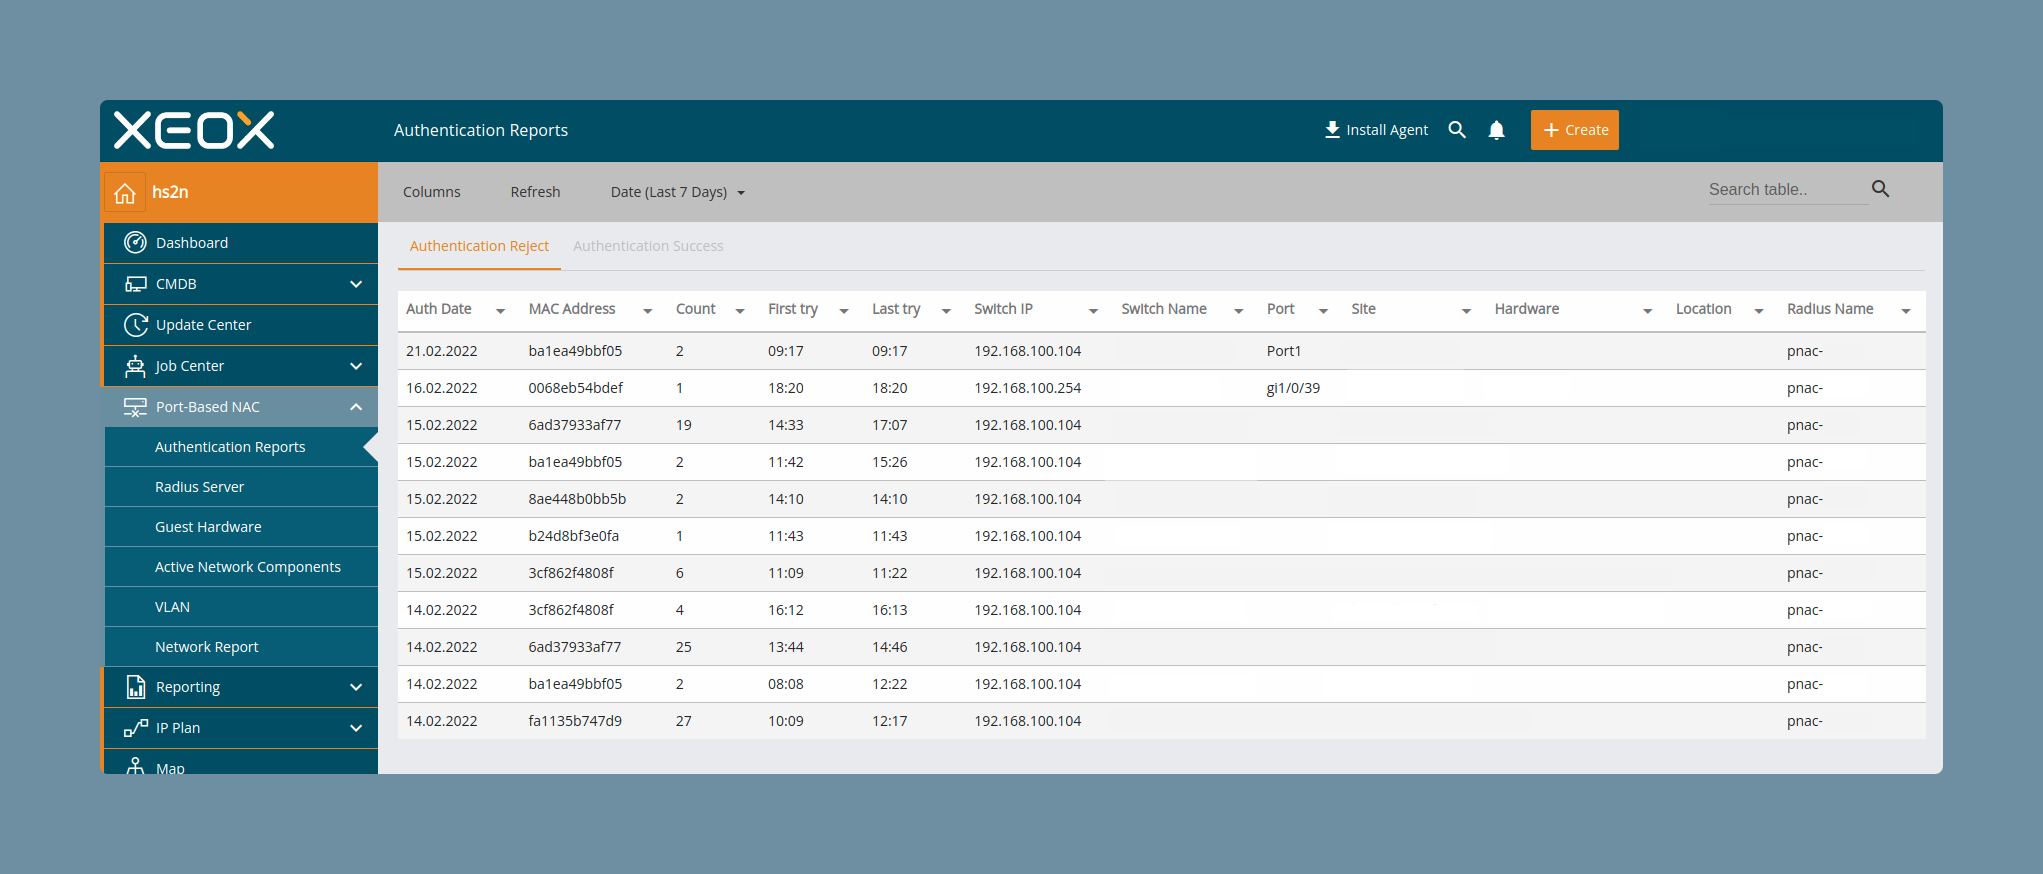
Task: Open the Radius Name column dropdown arrow
Action: coord(1906,311)
